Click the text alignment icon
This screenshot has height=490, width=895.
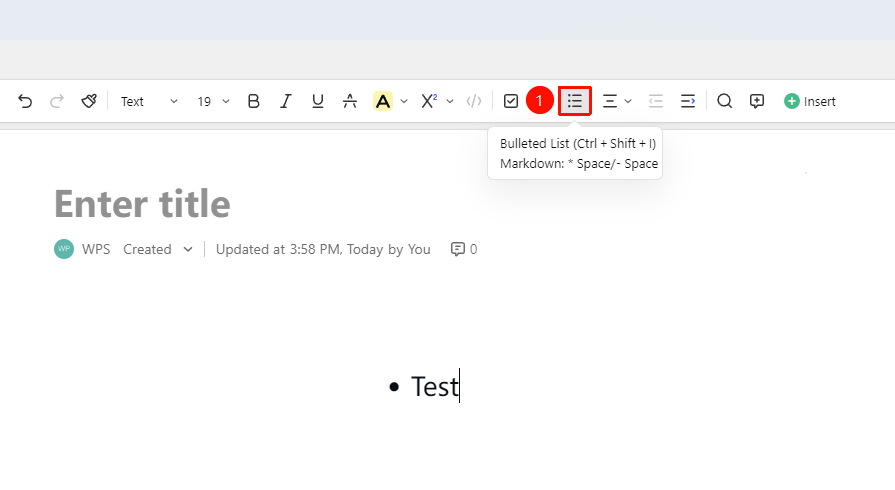[x=610, y=101]
